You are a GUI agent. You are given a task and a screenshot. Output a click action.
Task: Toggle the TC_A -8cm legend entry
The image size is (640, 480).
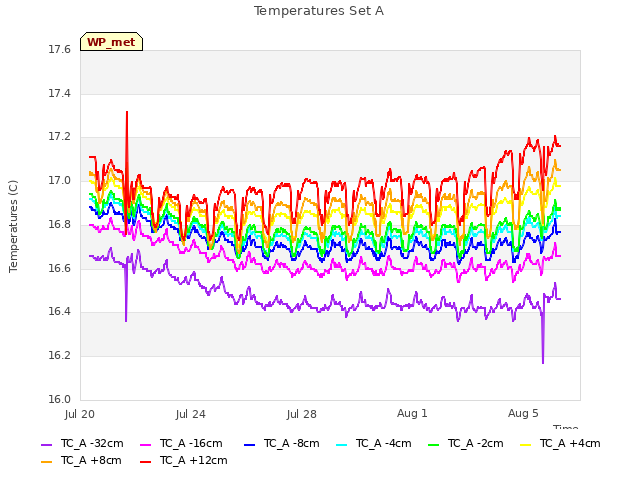pyautogui.click(x=282, y=444)
